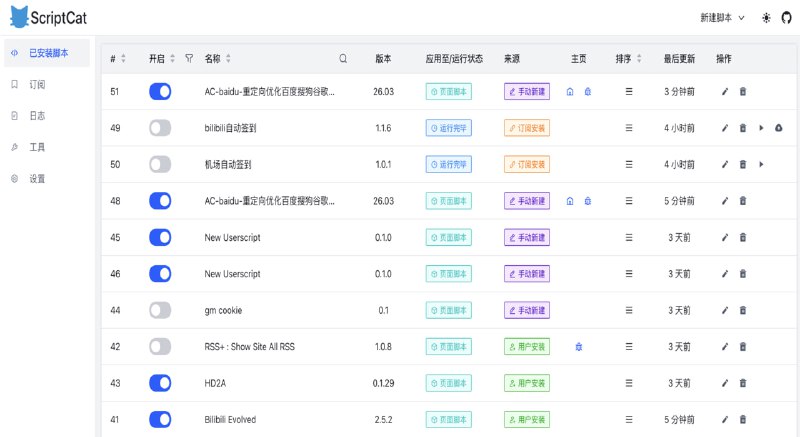The image size is (800, 437).
Task: Enable the bilibili自动签到 script toggle
Action: pos(160,128)
